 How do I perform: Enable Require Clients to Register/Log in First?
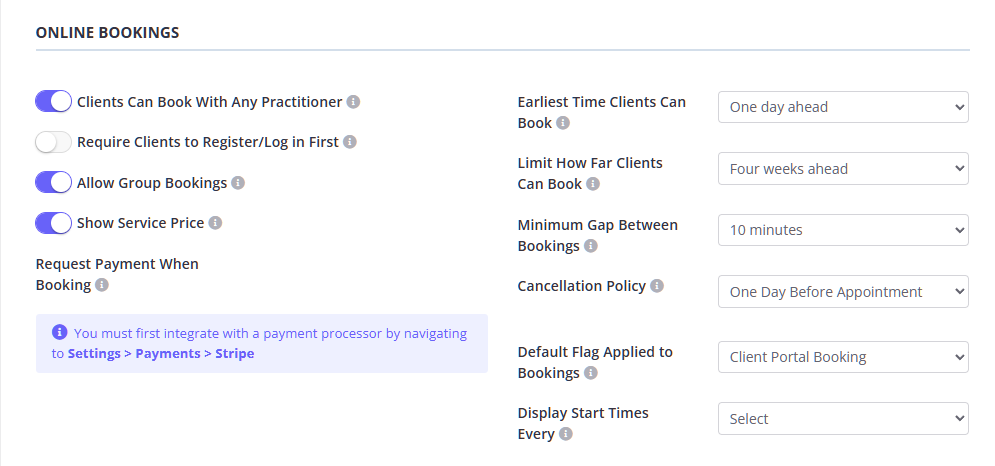coord(54,142)
